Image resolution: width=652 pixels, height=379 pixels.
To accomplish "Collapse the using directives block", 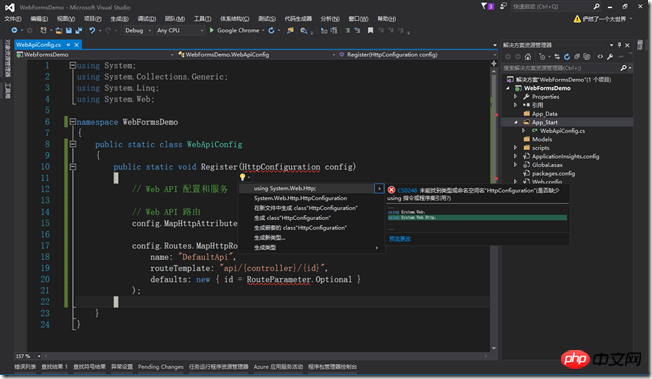I will coord(73,65).
